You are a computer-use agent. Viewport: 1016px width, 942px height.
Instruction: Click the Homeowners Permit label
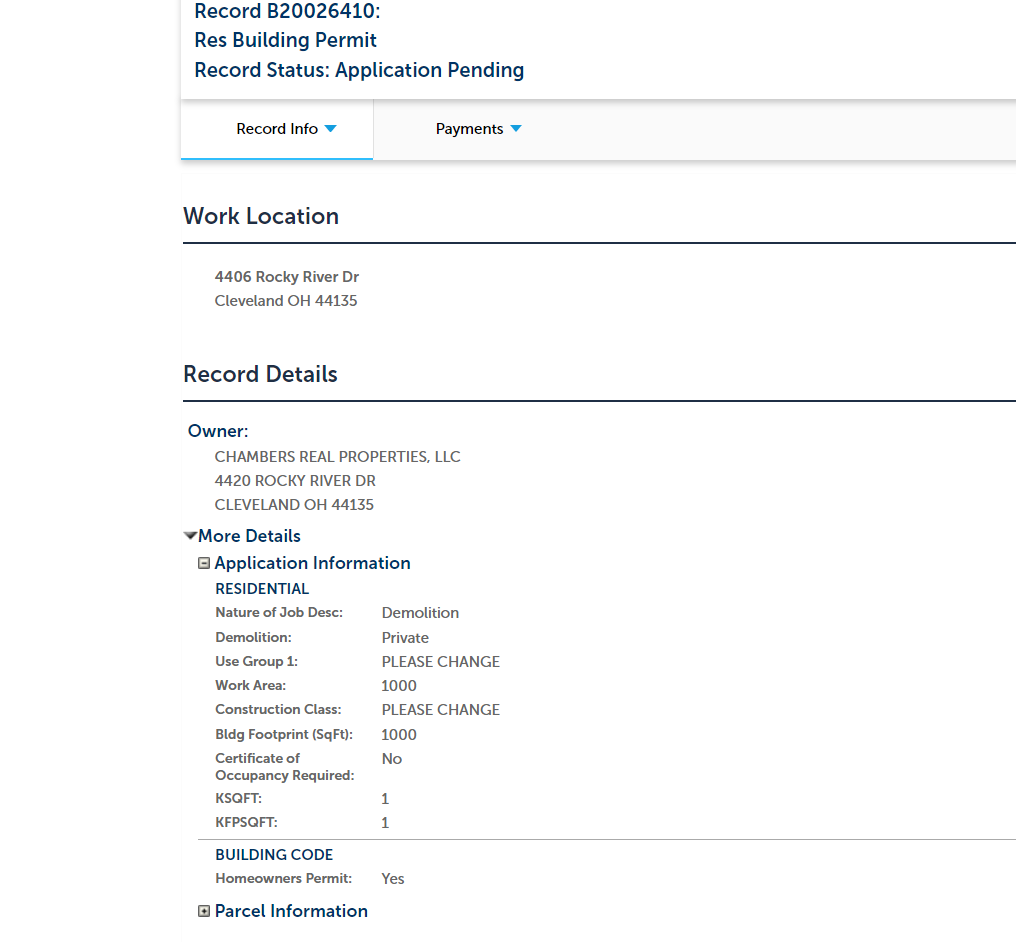[283, 879]
